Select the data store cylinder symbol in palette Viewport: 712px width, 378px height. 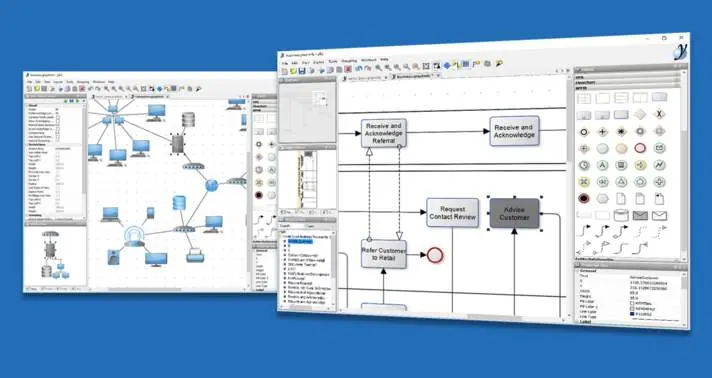pyautogui.click(x=621, y=215)
